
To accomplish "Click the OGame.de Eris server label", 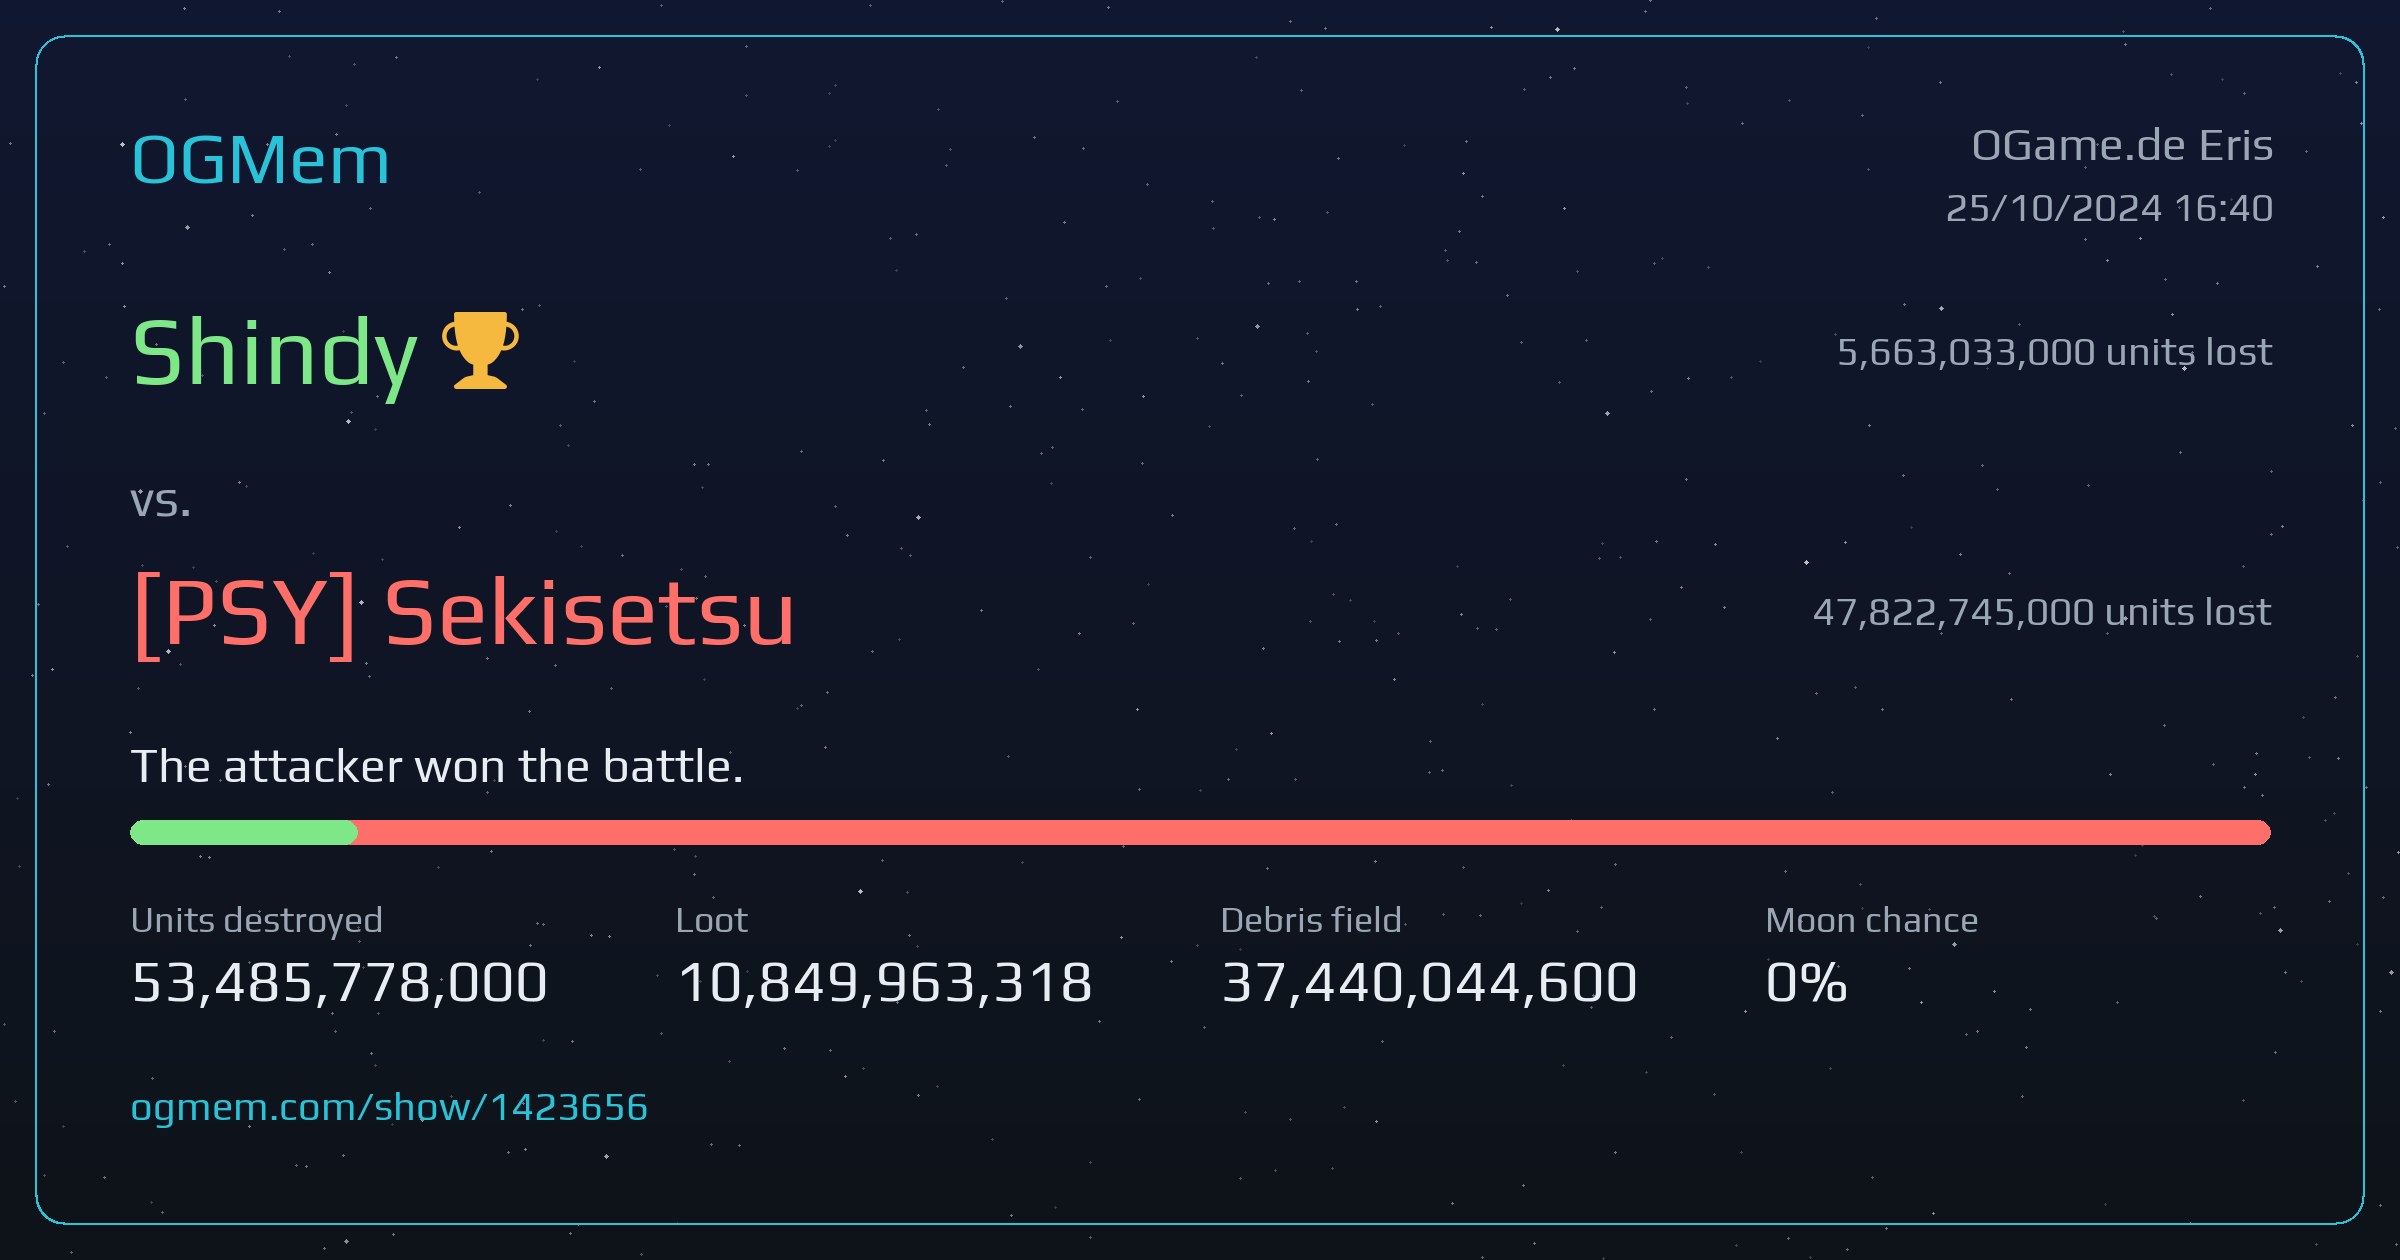I will coord(2122,146).
